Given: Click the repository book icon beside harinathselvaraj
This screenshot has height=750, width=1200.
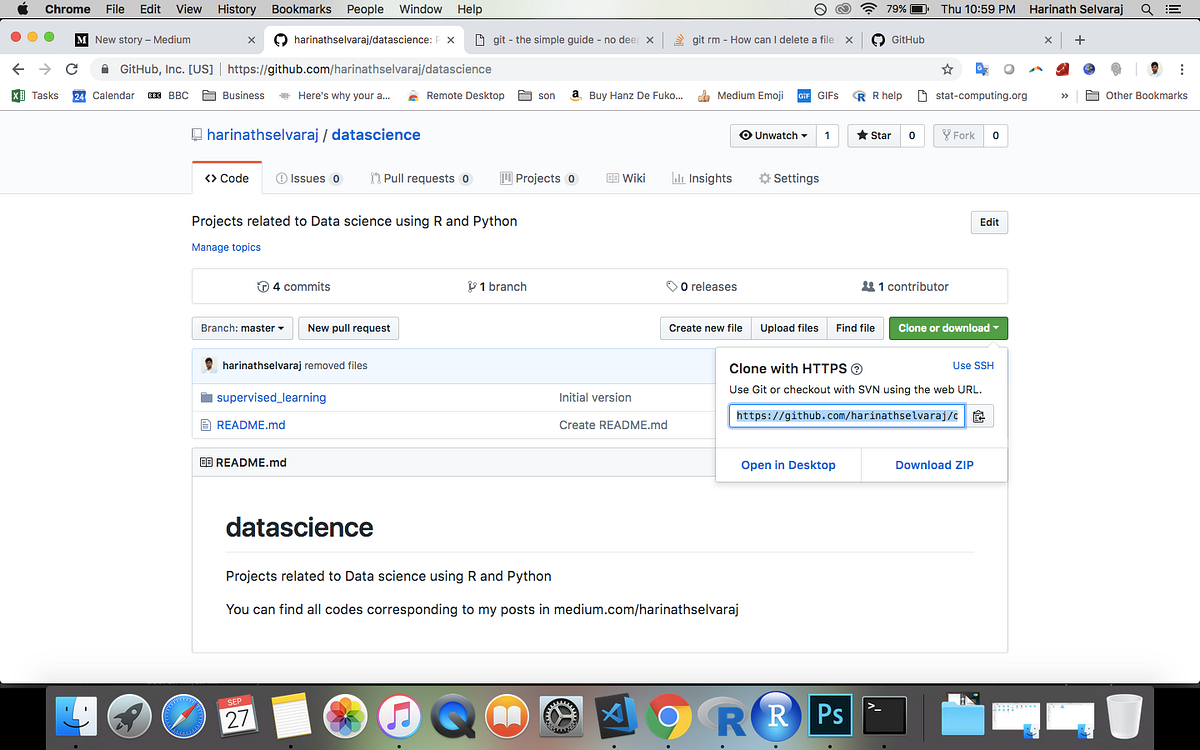Looking at the screenshot, I should 196,134.
